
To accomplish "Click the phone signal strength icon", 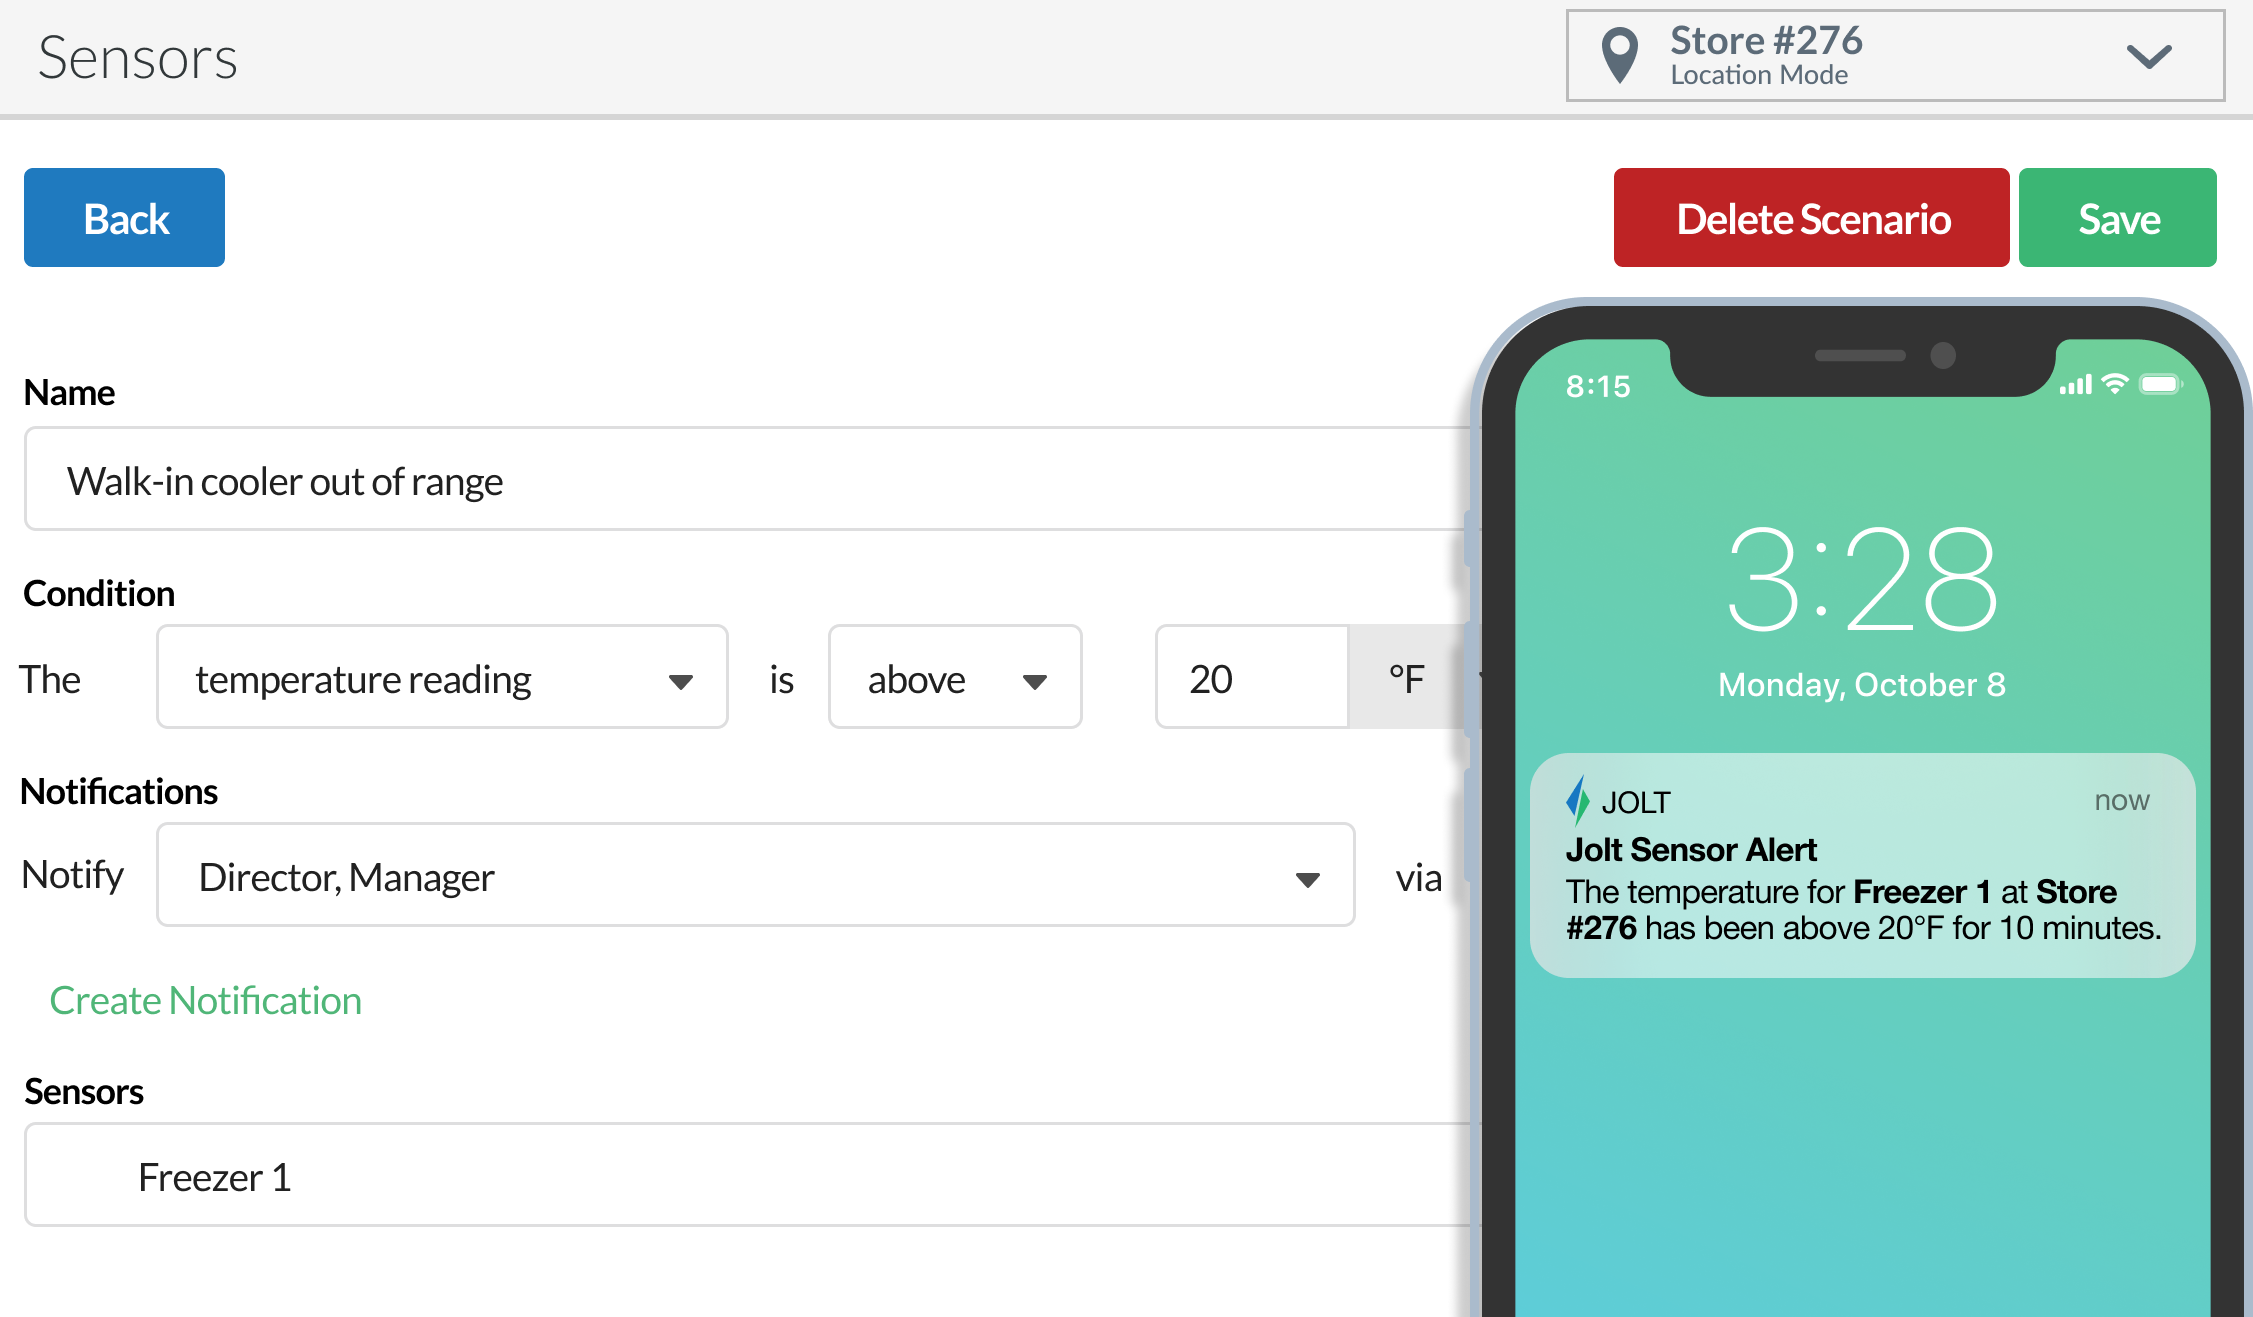I will [2075, 385].
